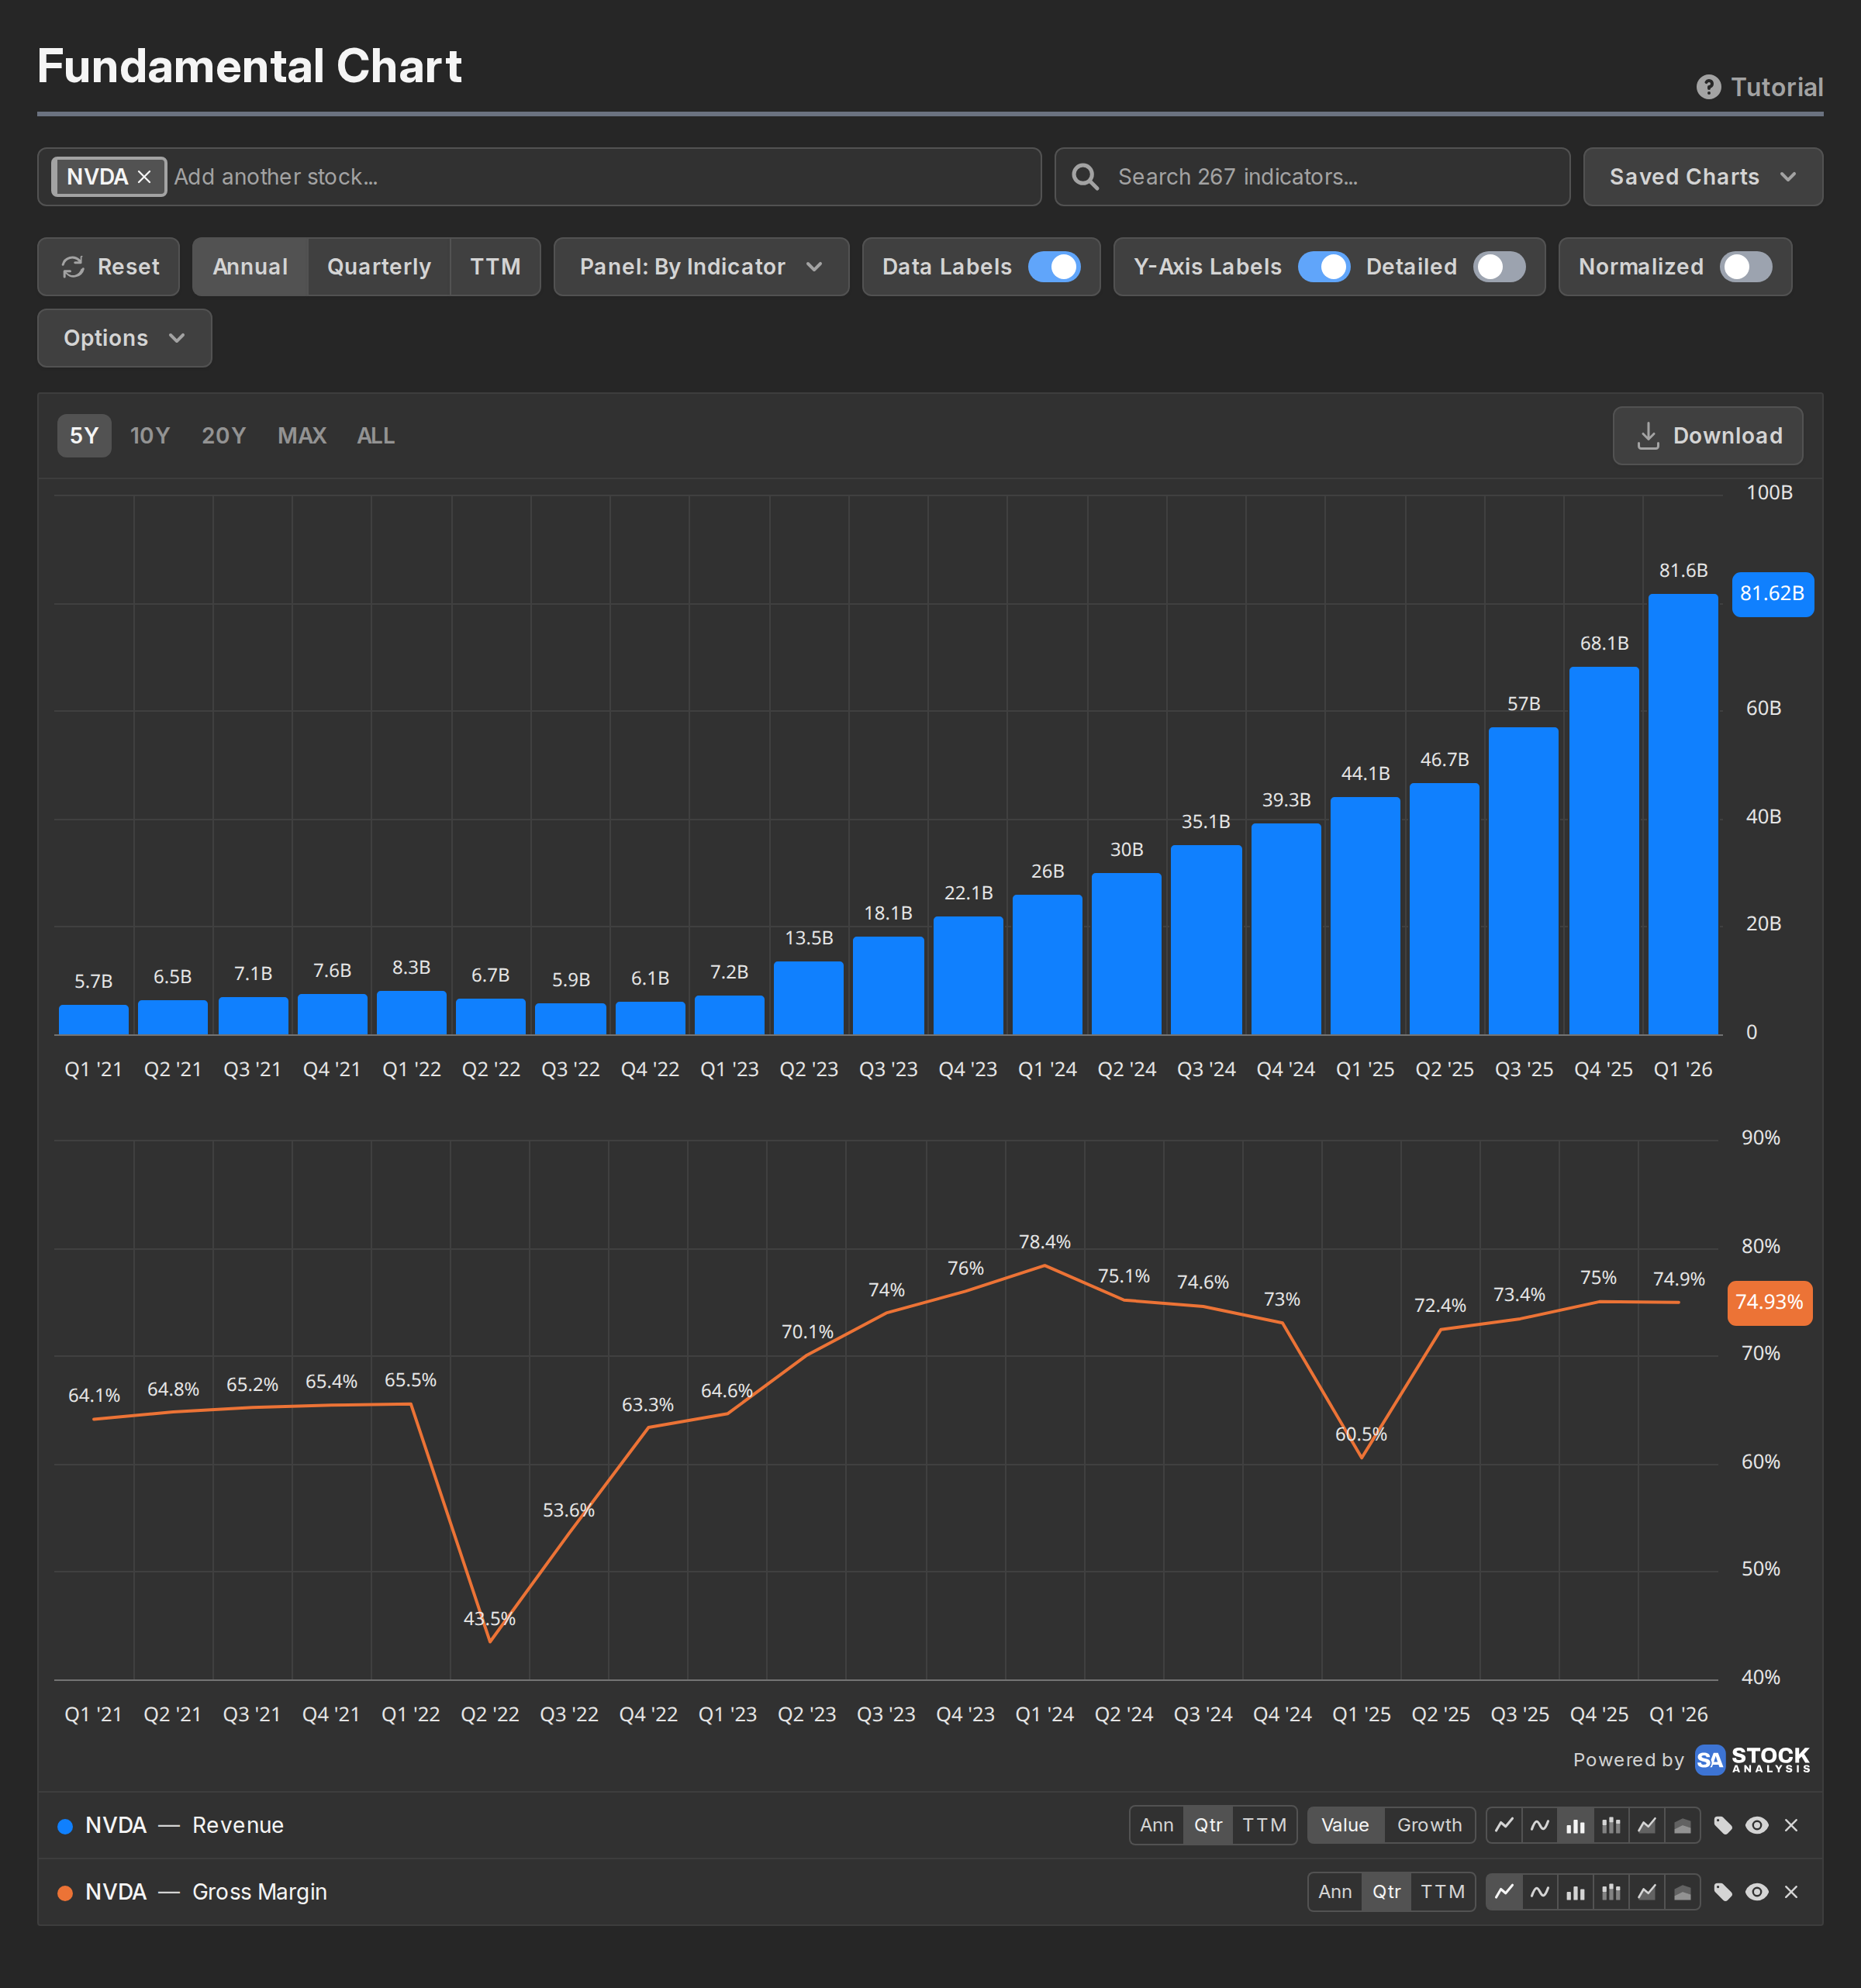Open the Saved Charts dropdown
The height and width of the screenshot is (1988, 1861).
tap(1703, 177)
